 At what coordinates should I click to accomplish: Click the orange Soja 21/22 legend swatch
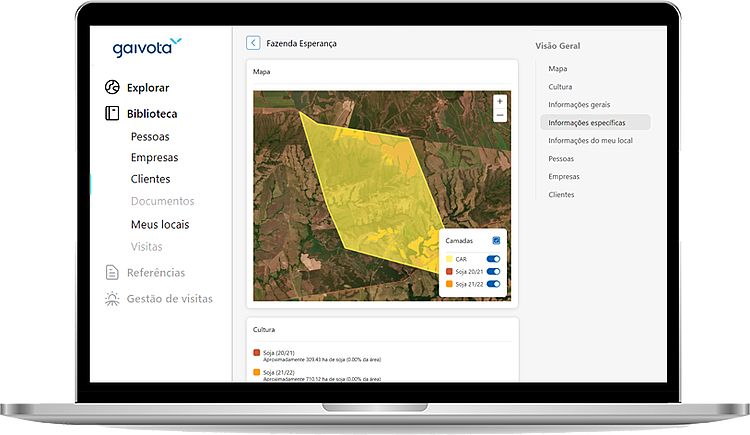(x=449, y=284)
